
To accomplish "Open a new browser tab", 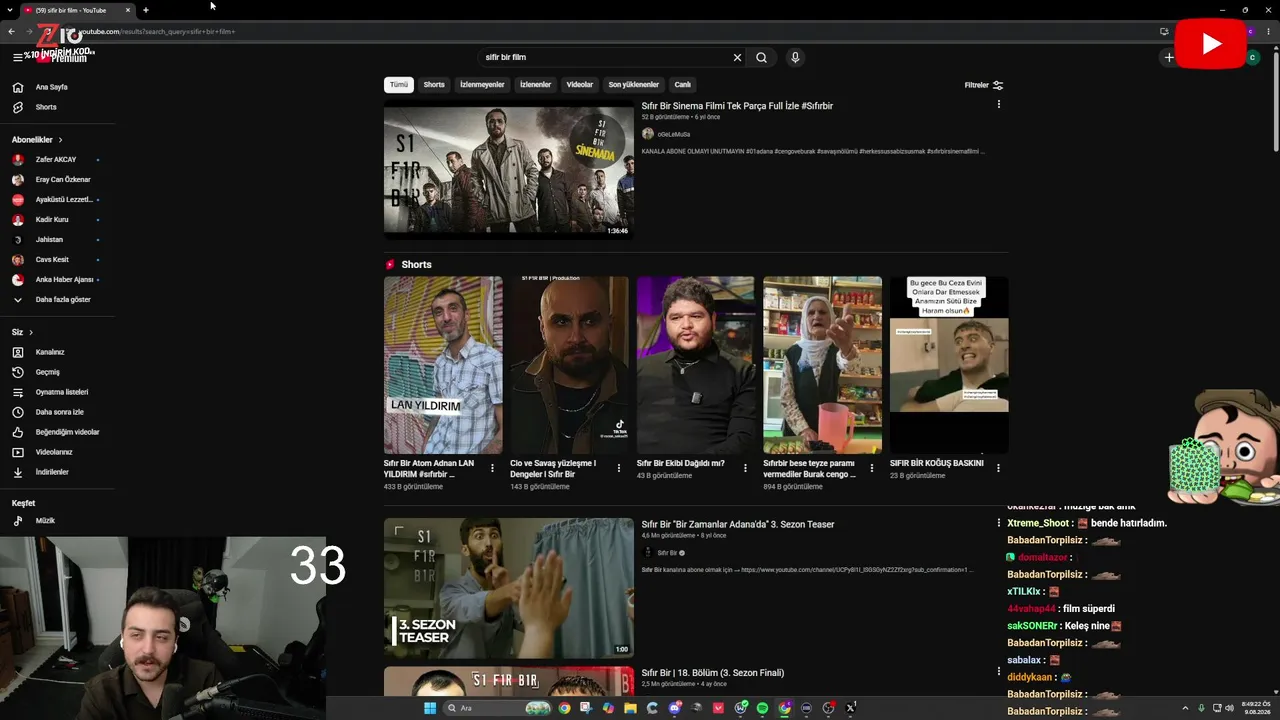I will 145,10.
